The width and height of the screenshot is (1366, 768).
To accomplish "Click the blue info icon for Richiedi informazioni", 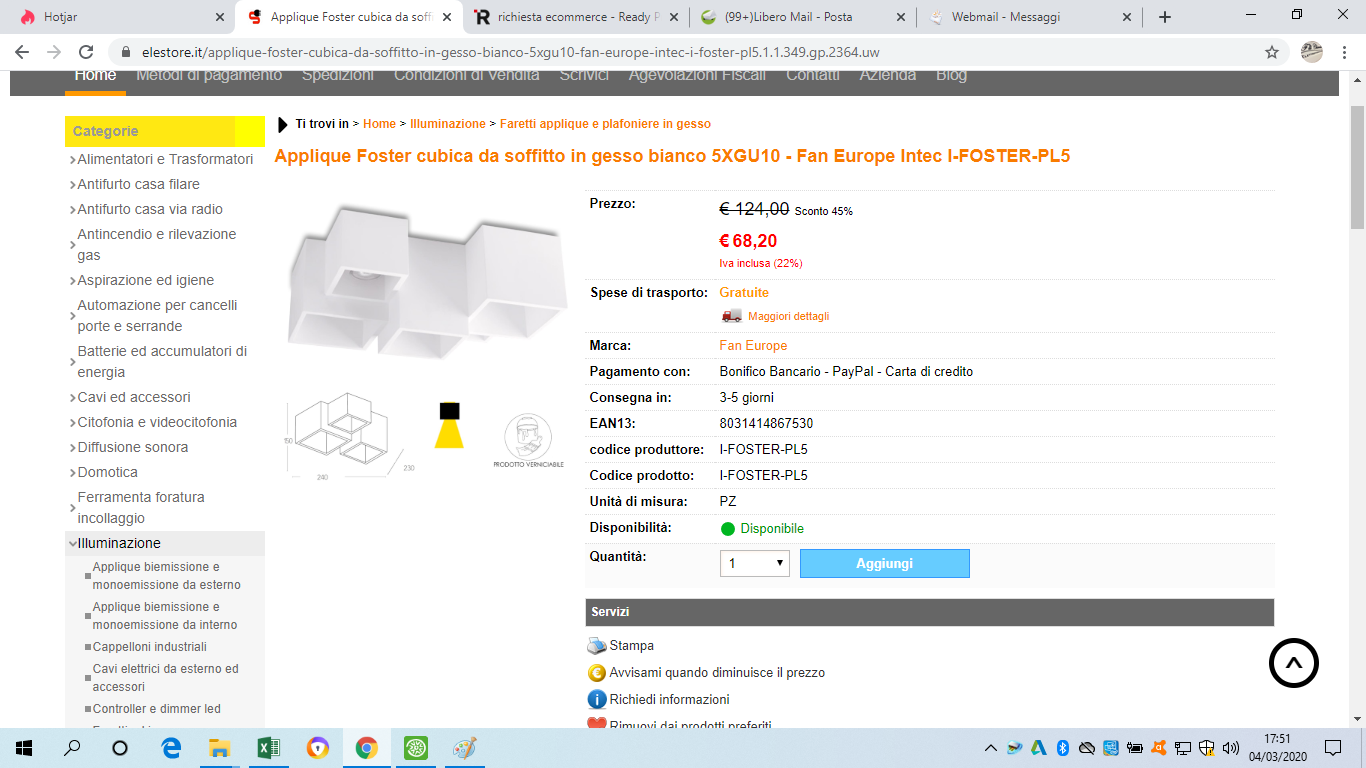I will click(x=597, y=699).
